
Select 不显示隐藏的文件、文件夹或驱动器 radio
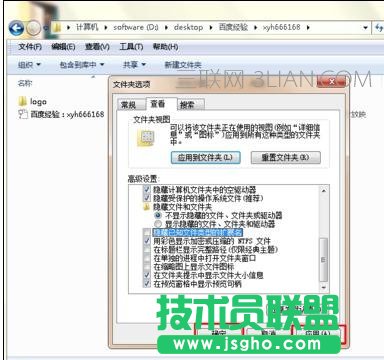tap(158, 215)
